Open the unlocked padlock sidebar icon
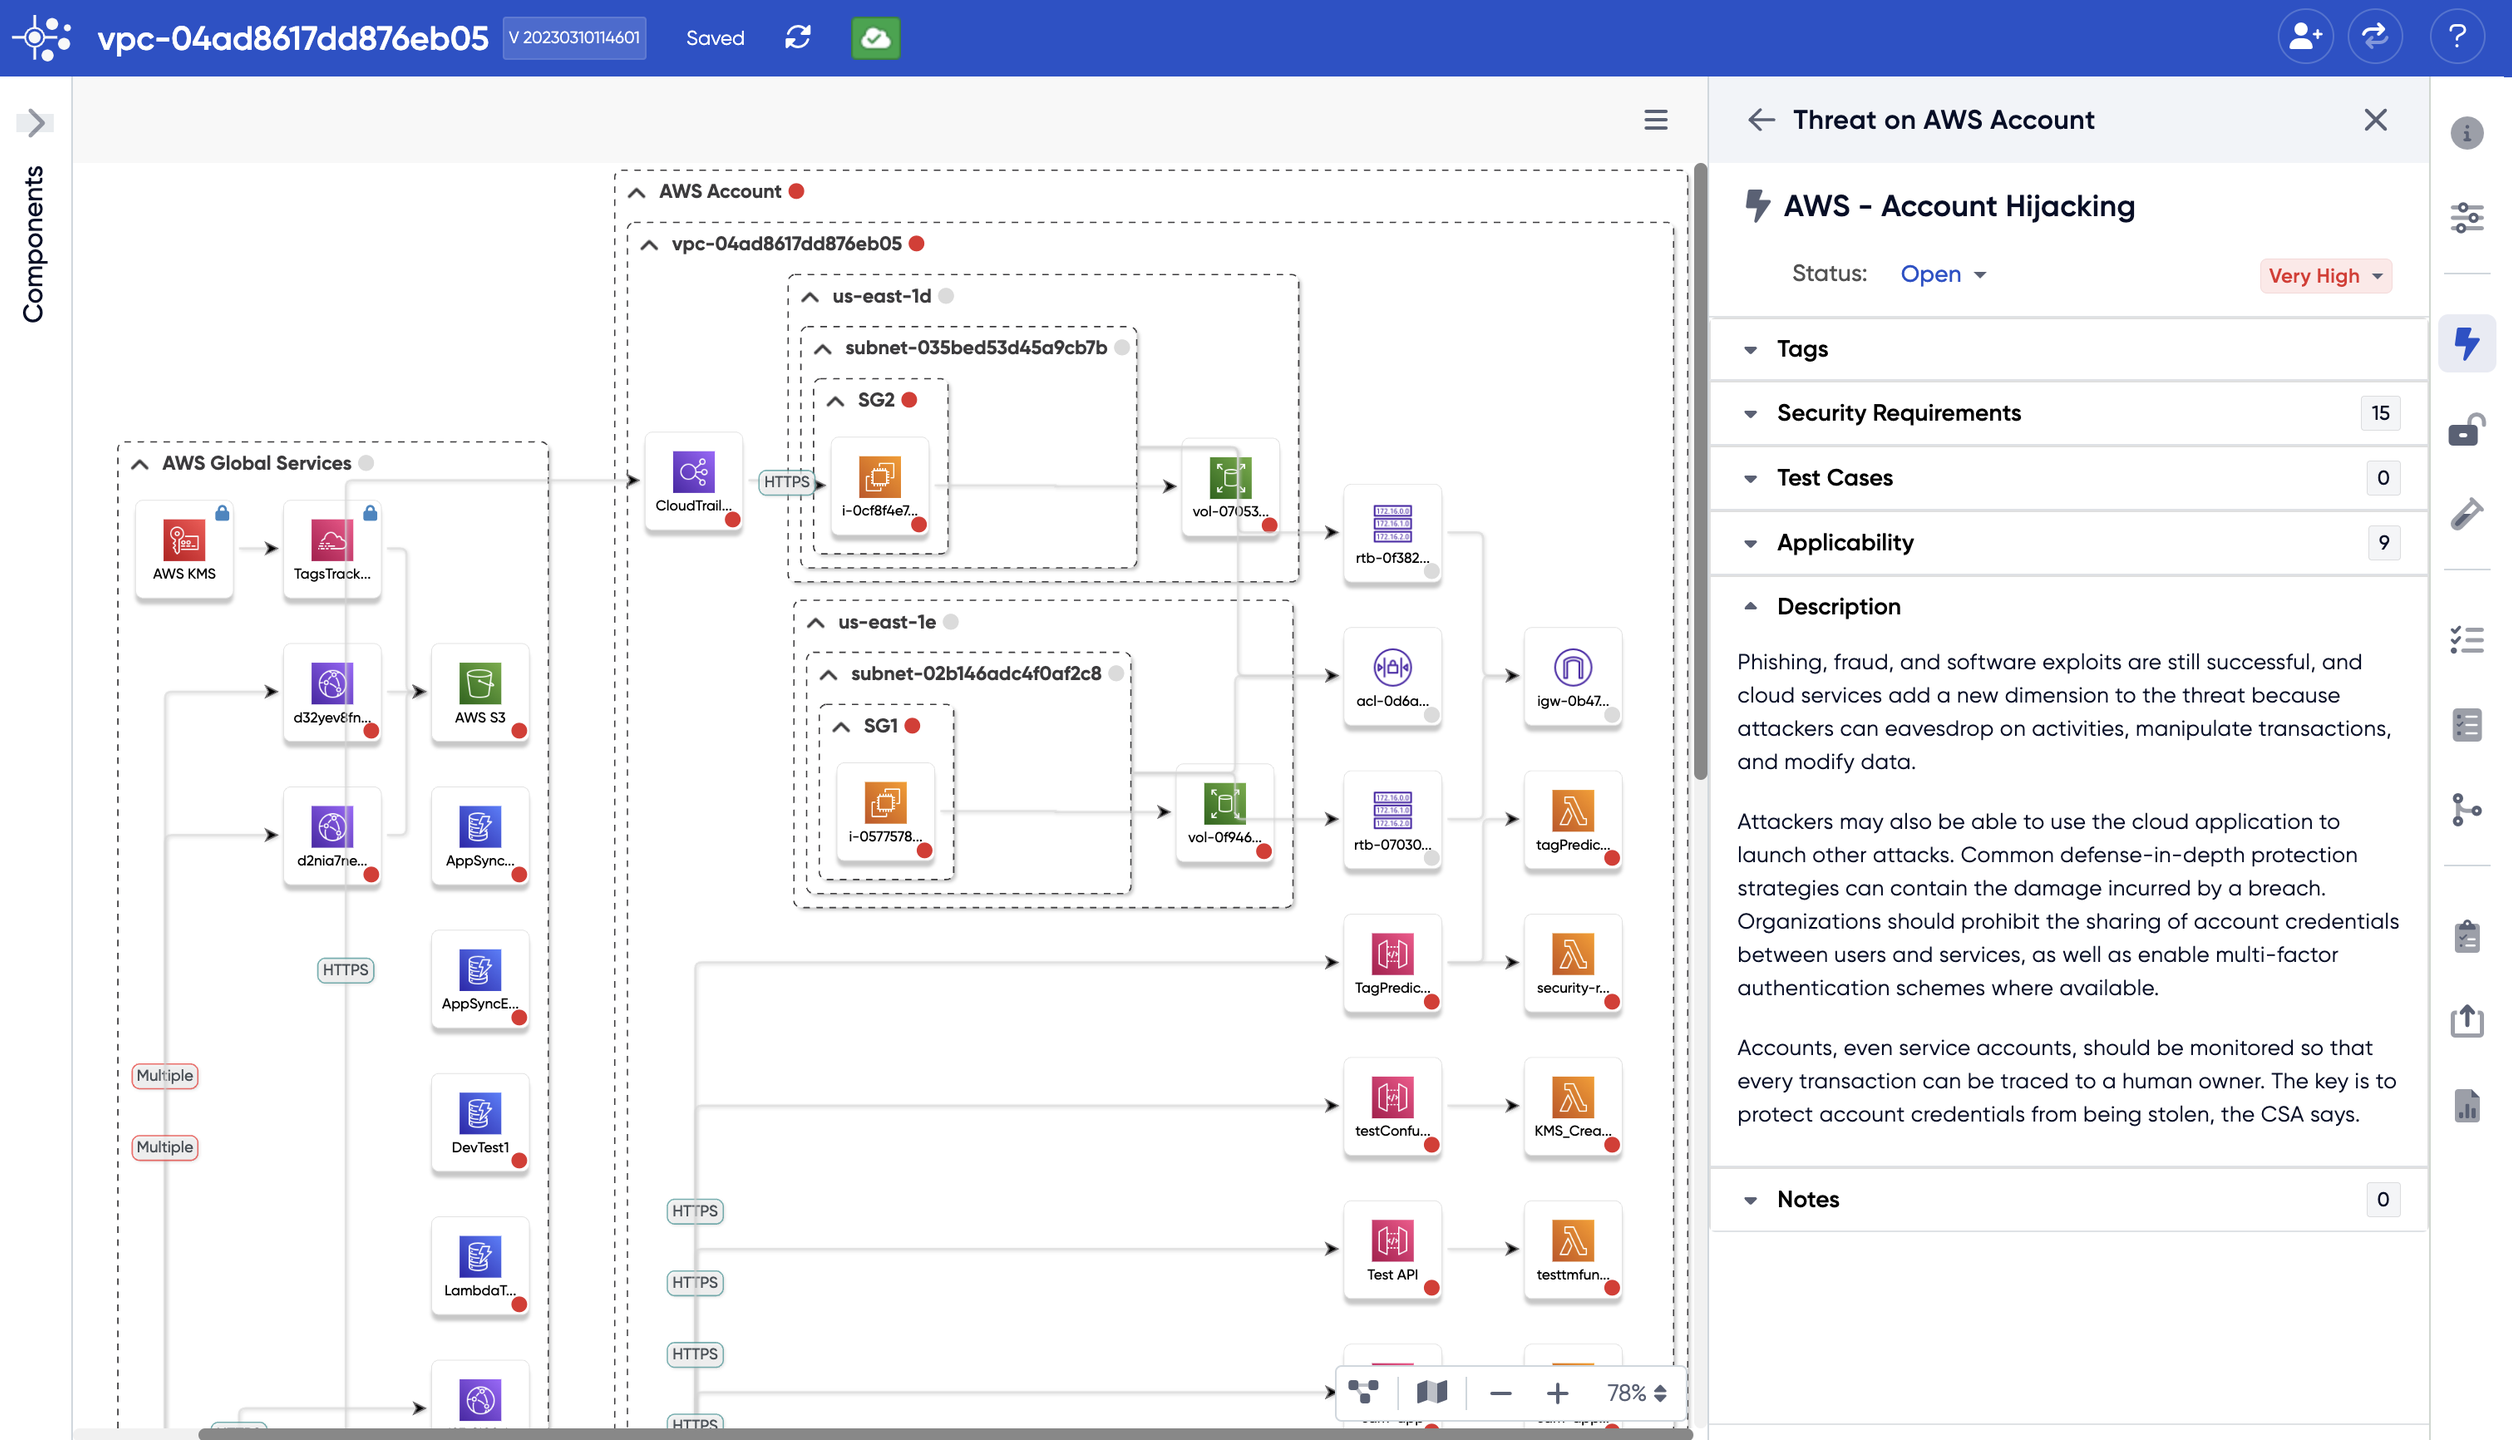 click(2466, 430)
